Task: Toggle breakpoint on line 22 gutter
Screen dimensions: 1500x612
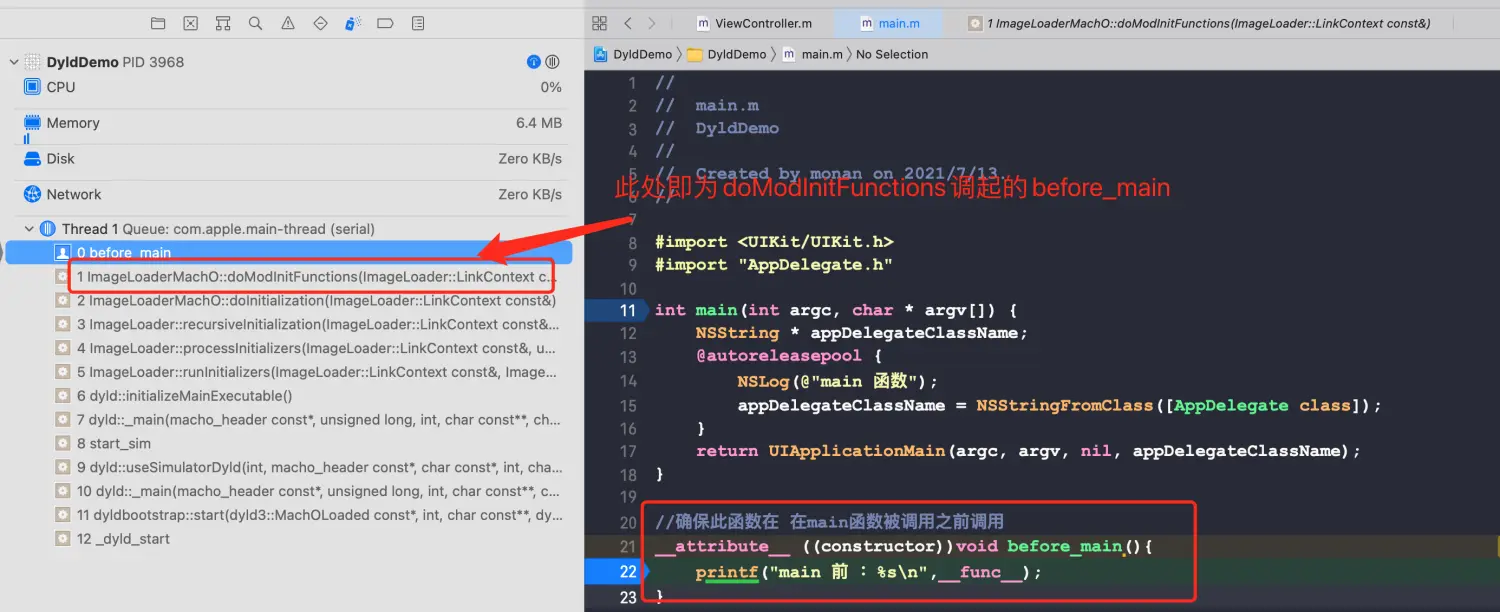Action: (616, 572)
